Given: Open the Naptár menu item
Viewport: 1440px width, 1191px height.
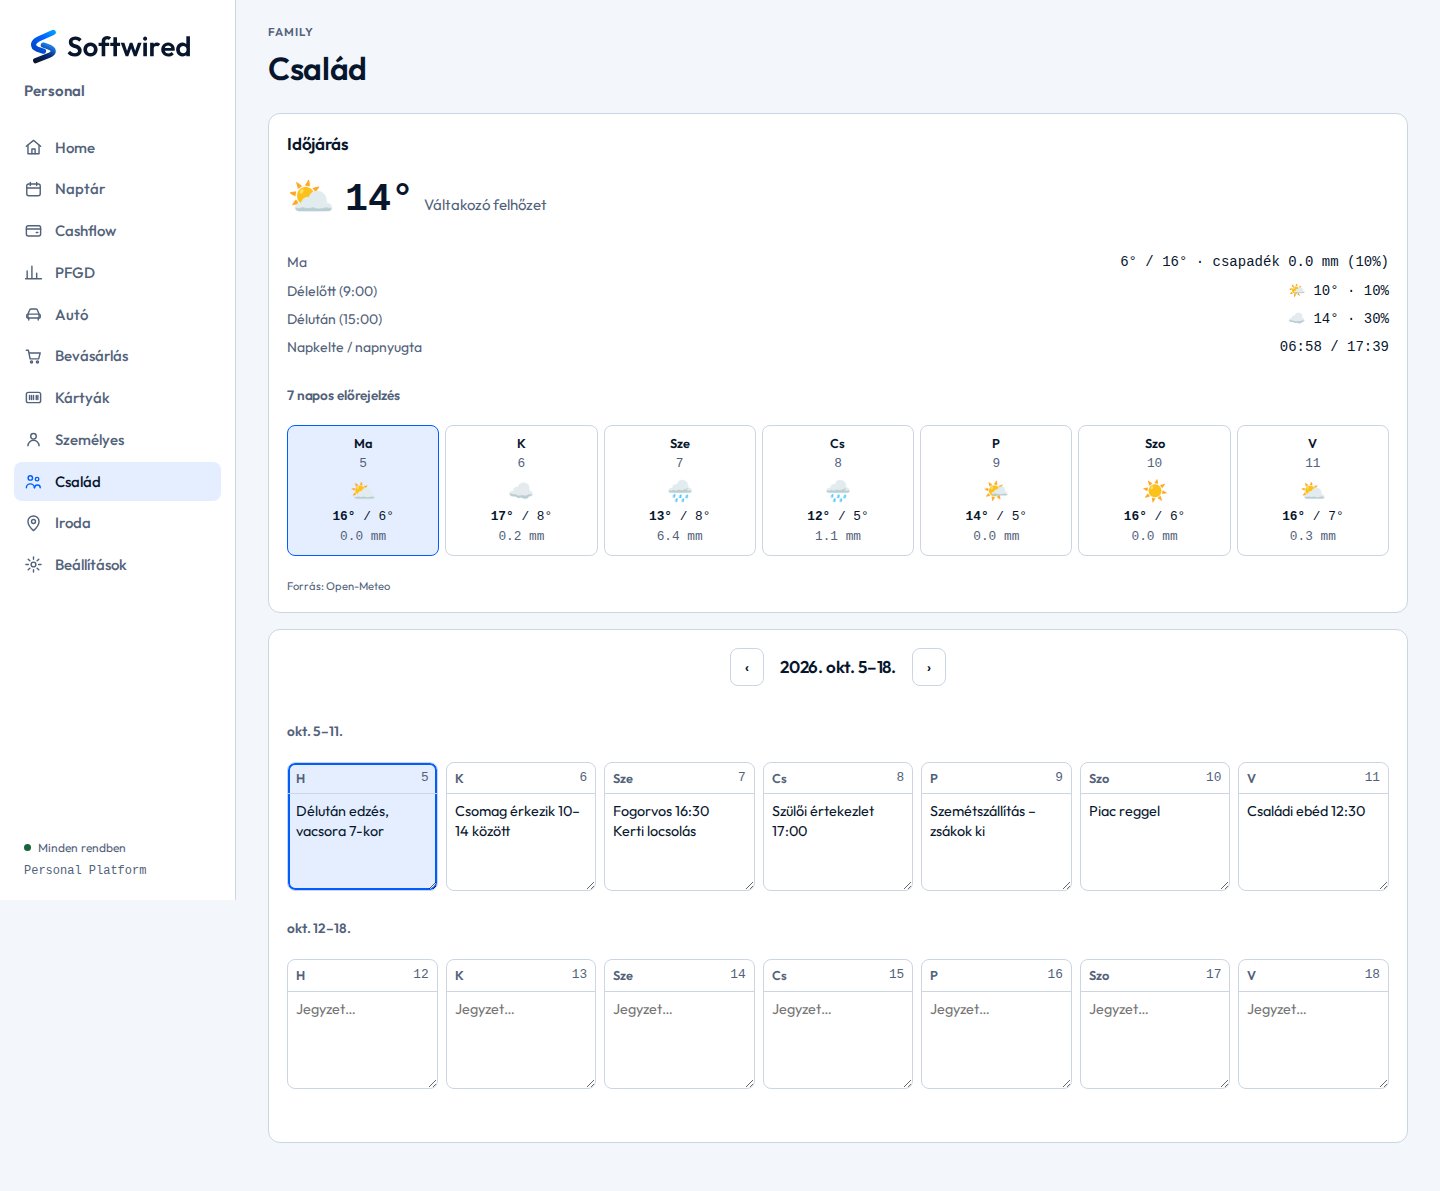Looking at the screenshot, I should [117, 189].
